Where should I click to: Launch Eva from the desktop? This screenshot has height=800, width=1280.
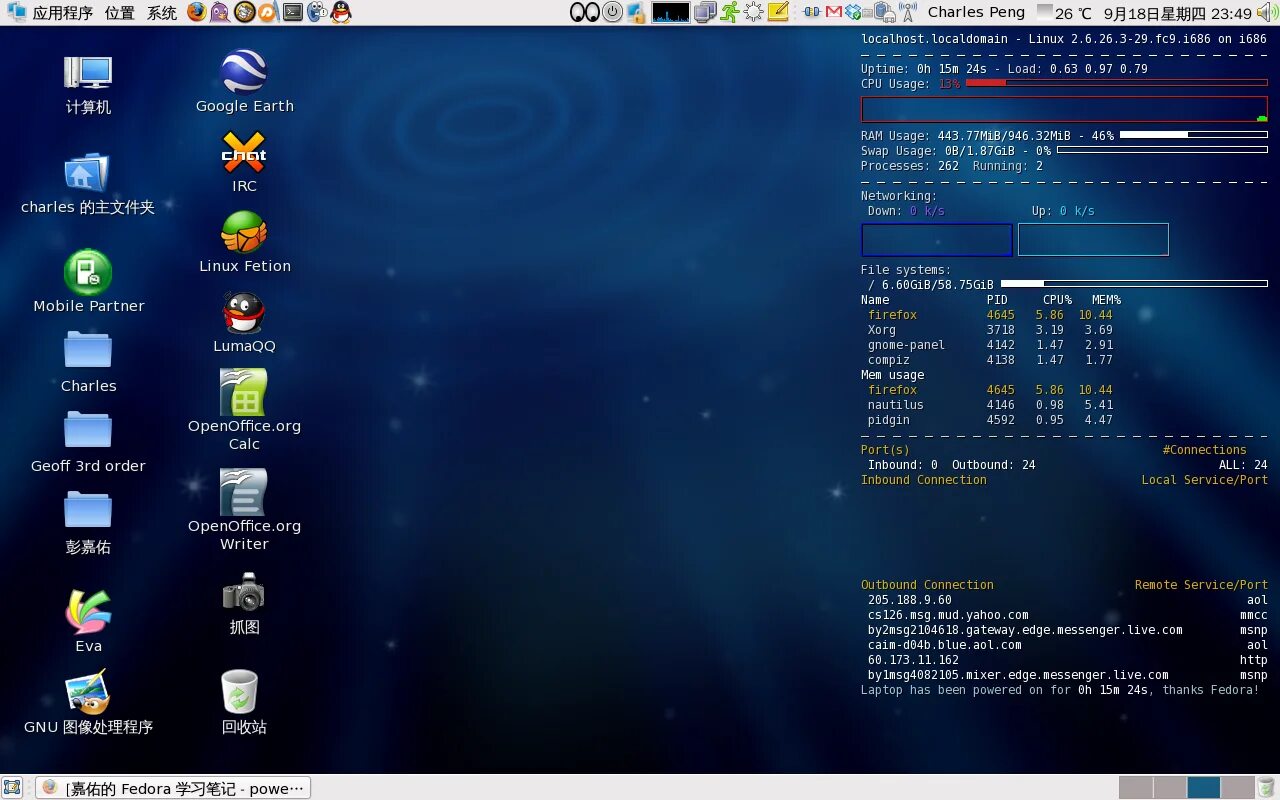tap(88, 621)
